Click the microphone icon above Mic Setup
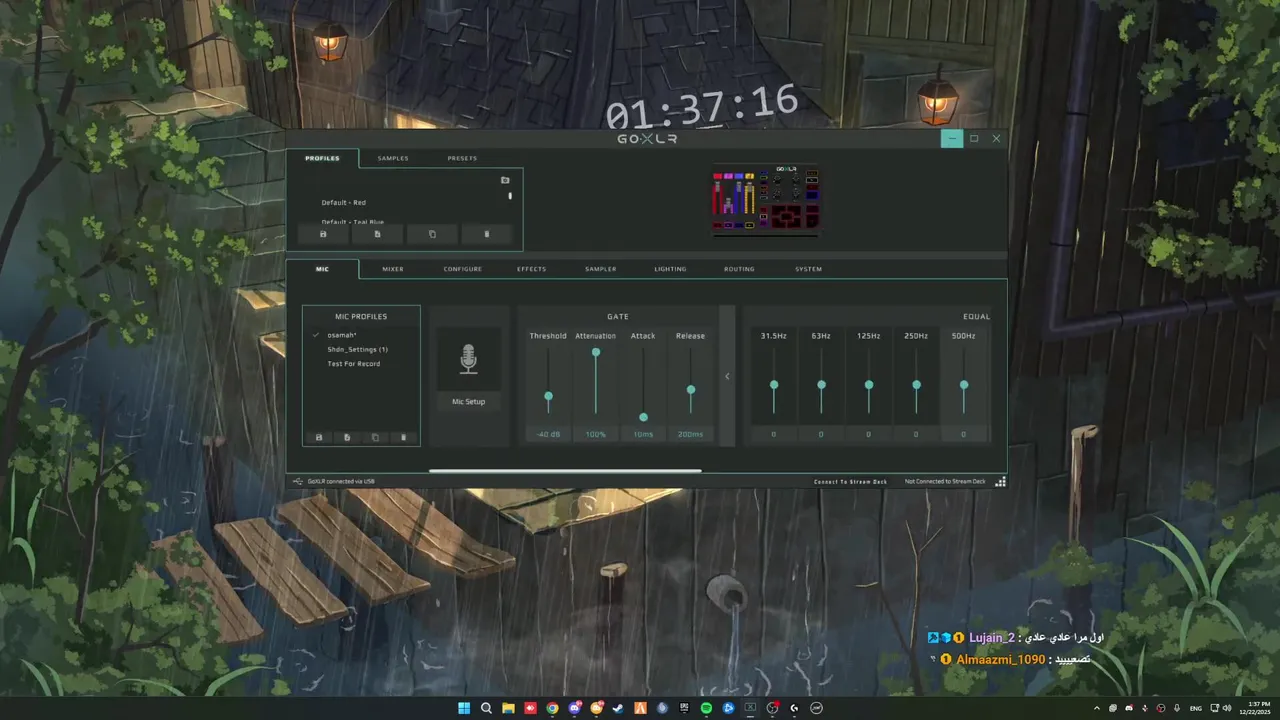The image size is (1280, 720). coord(468,359)
